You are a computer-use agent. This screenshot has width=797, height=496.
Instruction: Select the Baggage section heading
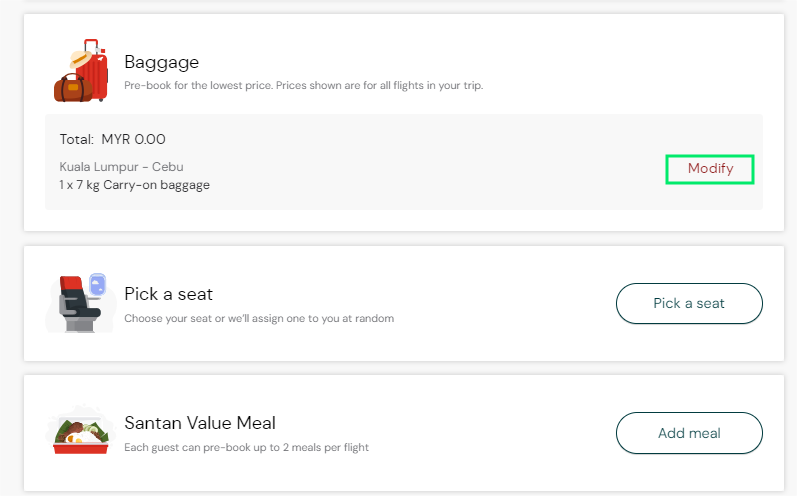[162, 62]
